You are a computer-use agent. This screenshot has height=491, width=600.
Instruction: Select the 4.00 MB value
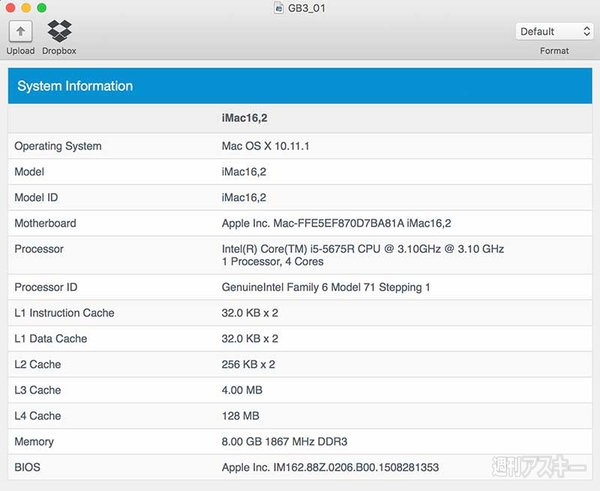242,390
